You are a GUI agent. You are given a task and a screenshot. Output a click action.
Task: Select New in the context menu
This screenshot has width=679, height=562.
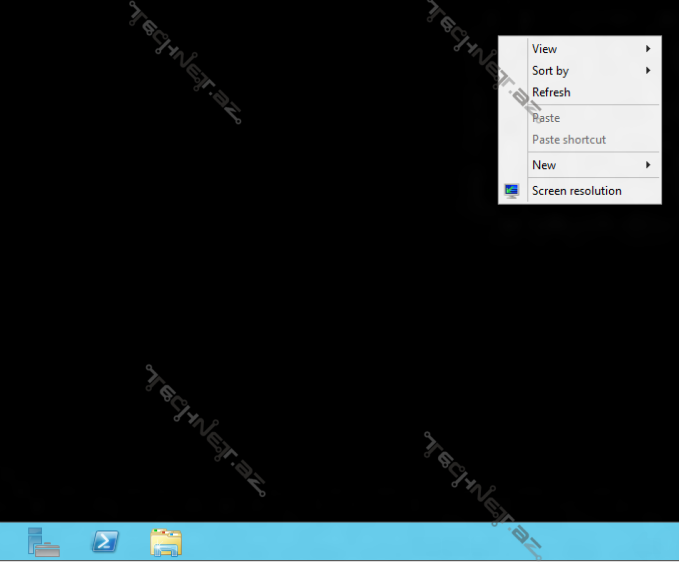tap(544, 165)
